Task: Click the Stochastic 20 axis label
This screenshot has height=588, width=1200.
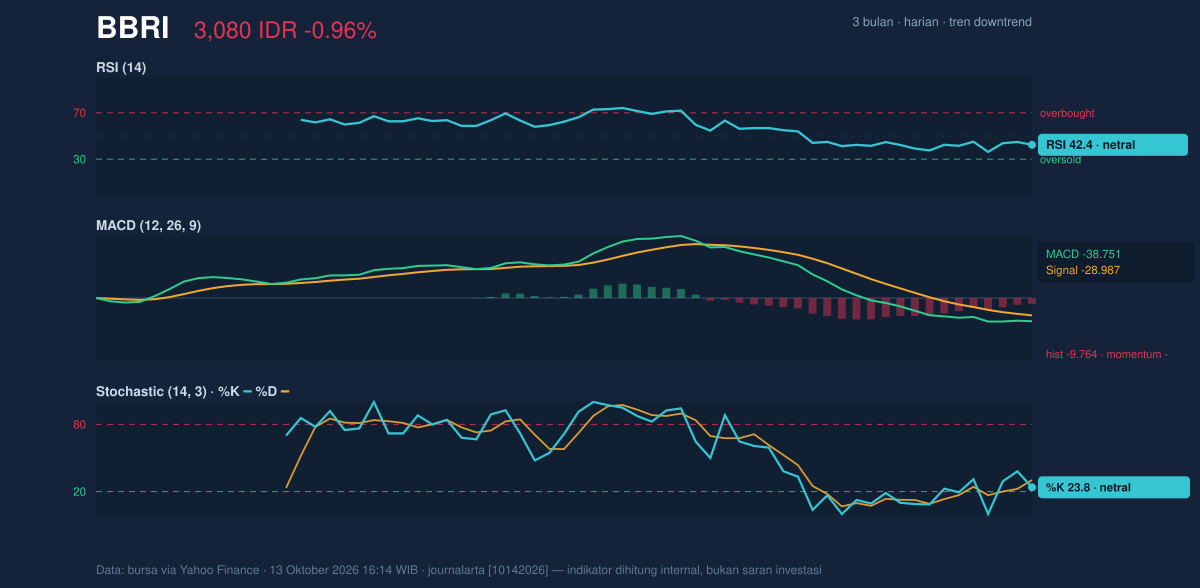Action: tap(80, 492)
